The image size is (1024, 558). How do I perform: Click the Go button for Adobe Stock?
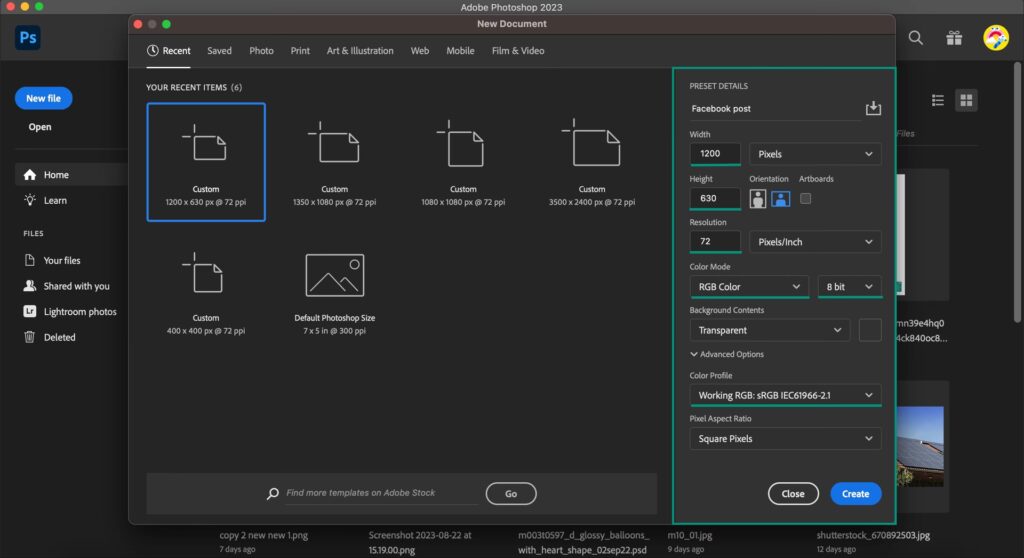tap(511, 494)
